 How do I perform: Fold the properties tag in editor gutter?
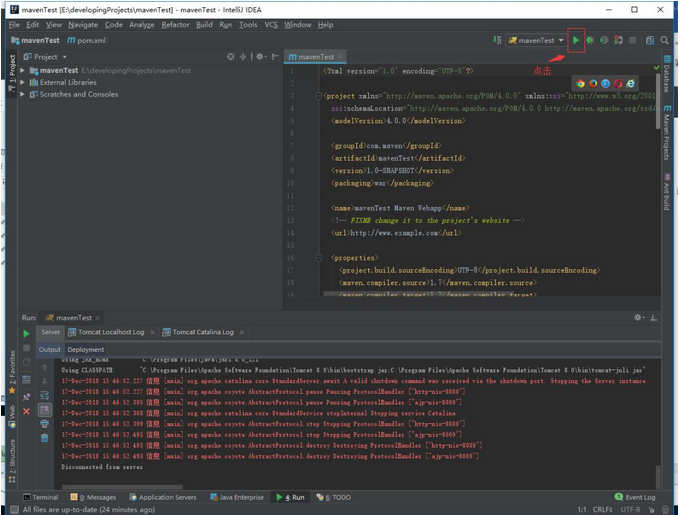tap(318, 258)
